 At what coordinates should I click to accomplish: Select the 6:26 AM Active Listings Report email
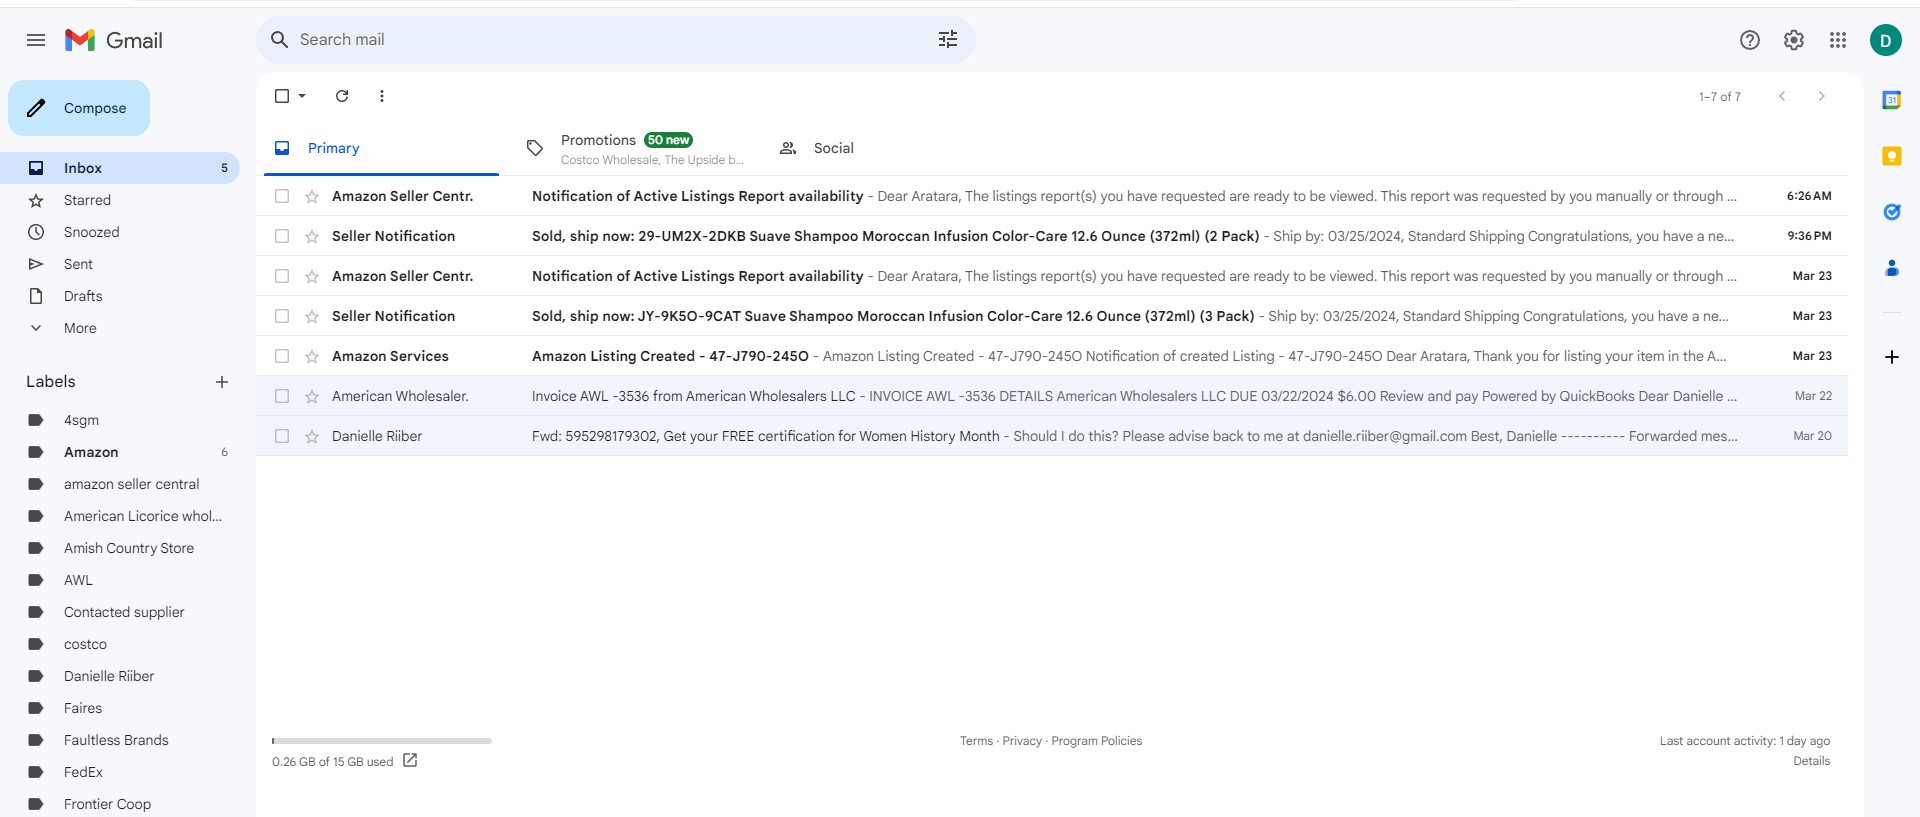click(282, 196)
